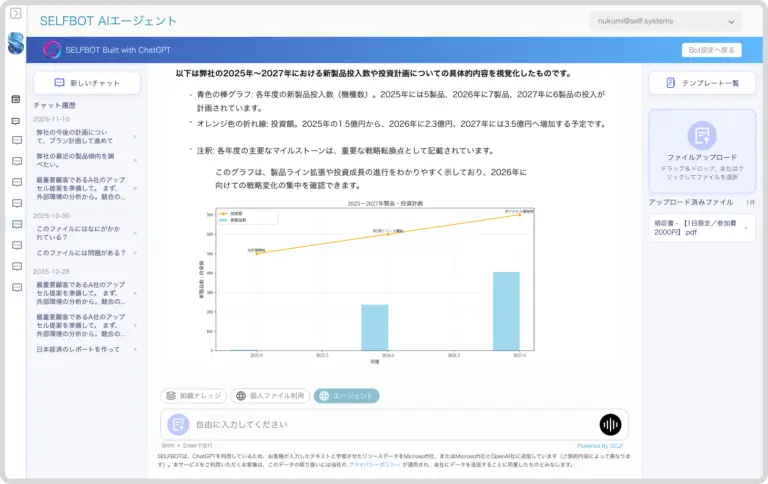Click the small mark beside 弊社の最近の製品傾向 chat row
The height and width of the screenshot is (484, 768).
tap(135, 160)
